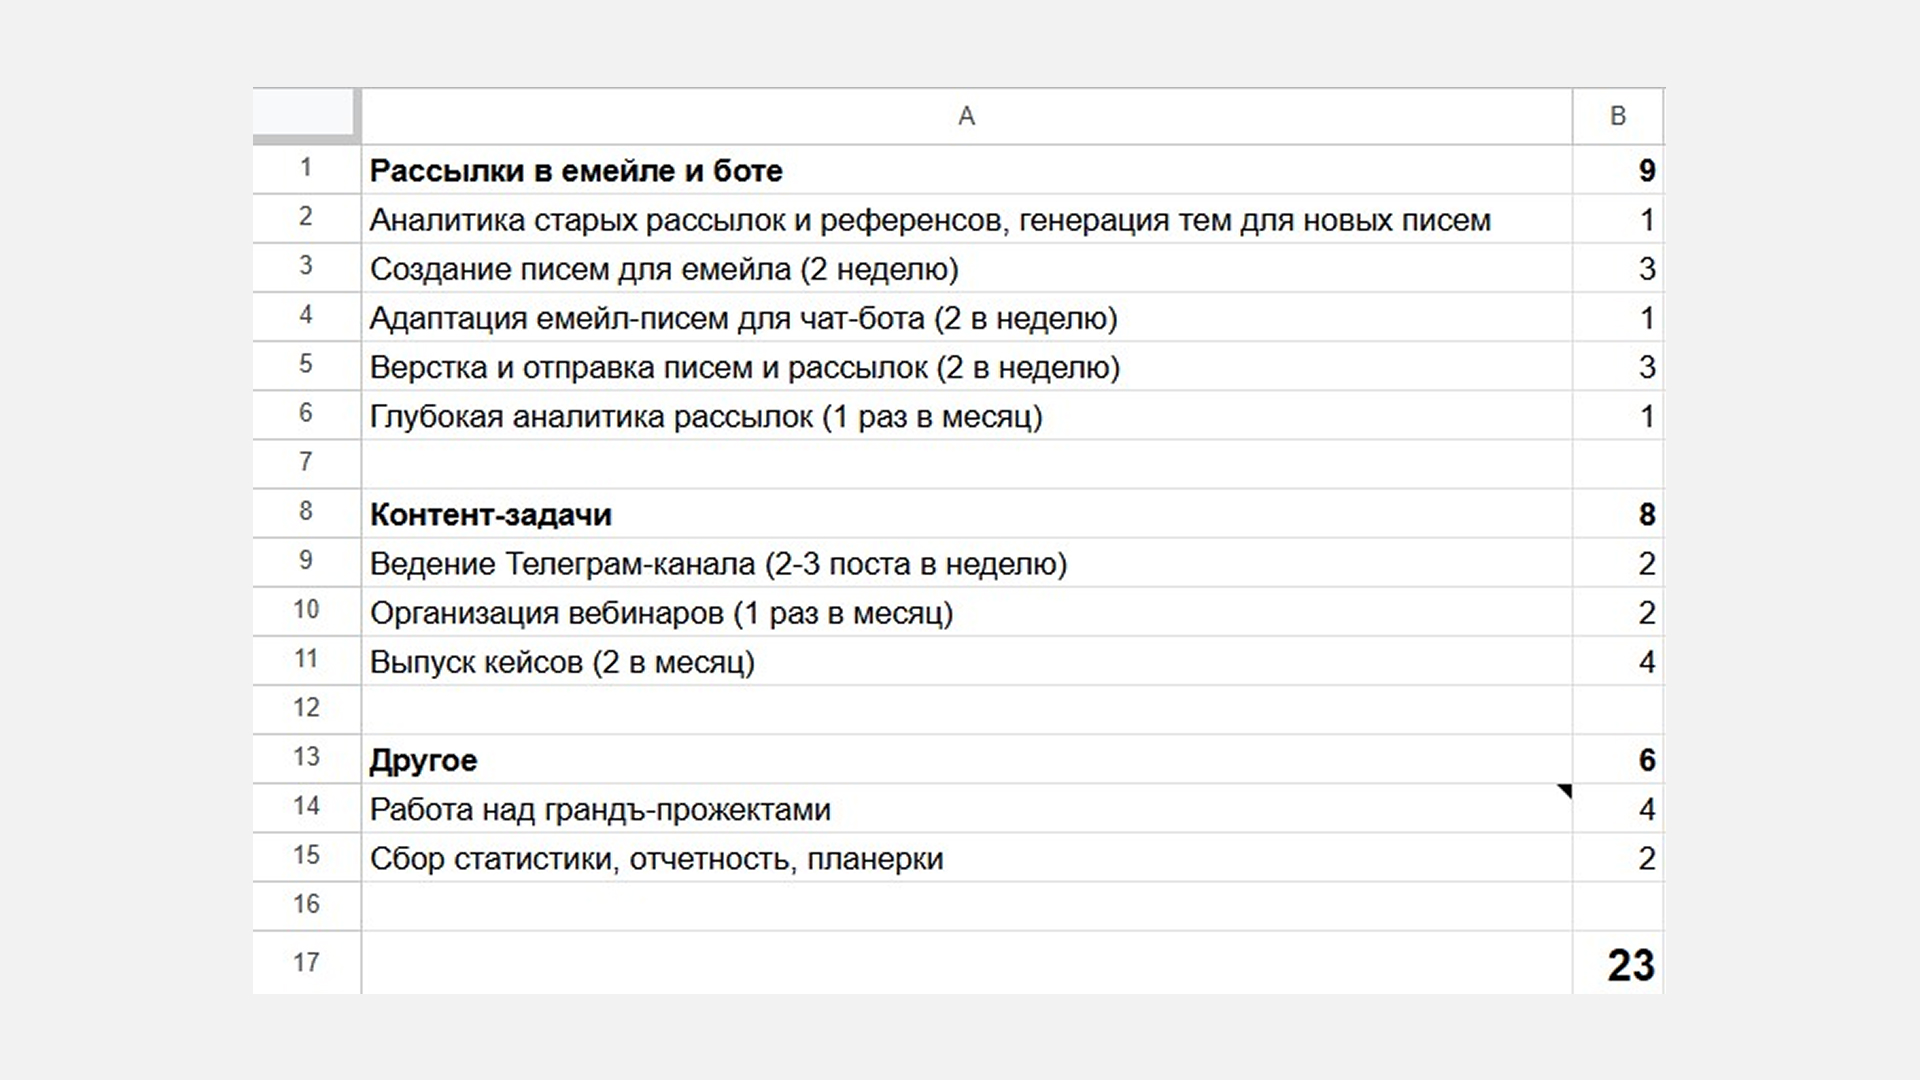The height and width of the screenshot is (1080, 1920).
Task: Click cell 'Глубокая аналитика рассылок'
Action: 966,415
